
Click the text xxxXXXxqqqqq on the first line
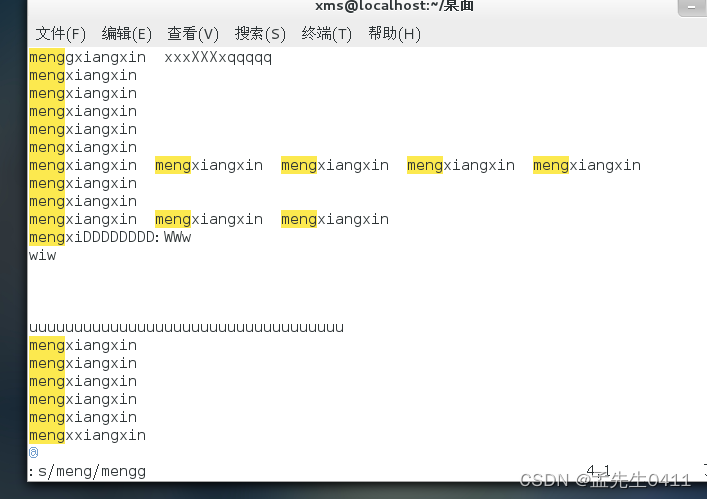pyautogui.click(x=218, y=58)
